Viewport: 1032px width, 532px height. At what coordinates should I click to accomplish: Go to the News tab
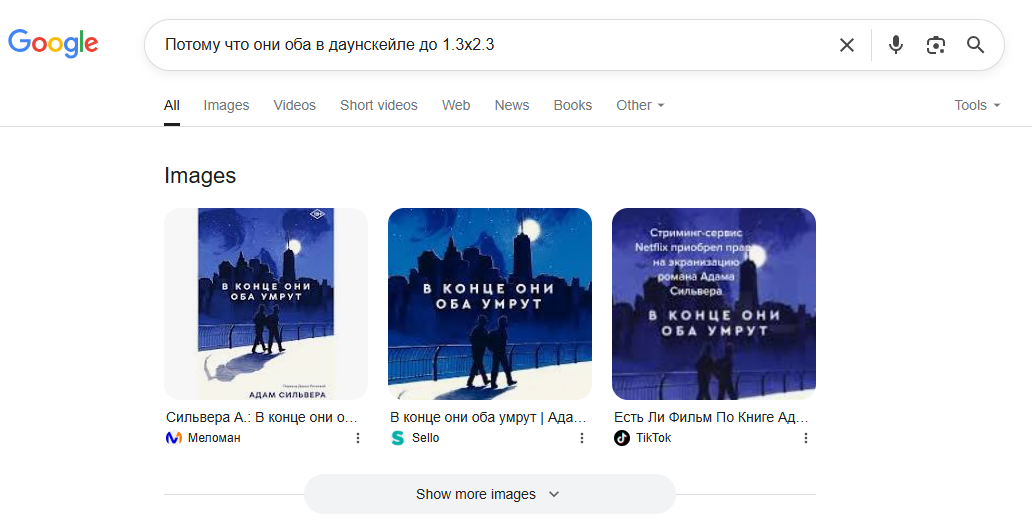click(511, 105)
